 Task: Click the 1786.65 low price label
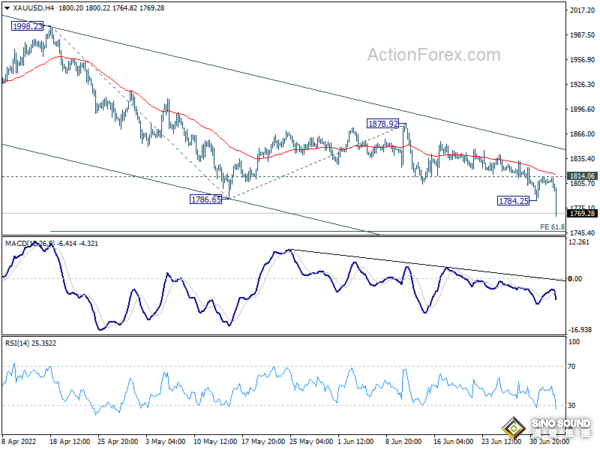206,200
